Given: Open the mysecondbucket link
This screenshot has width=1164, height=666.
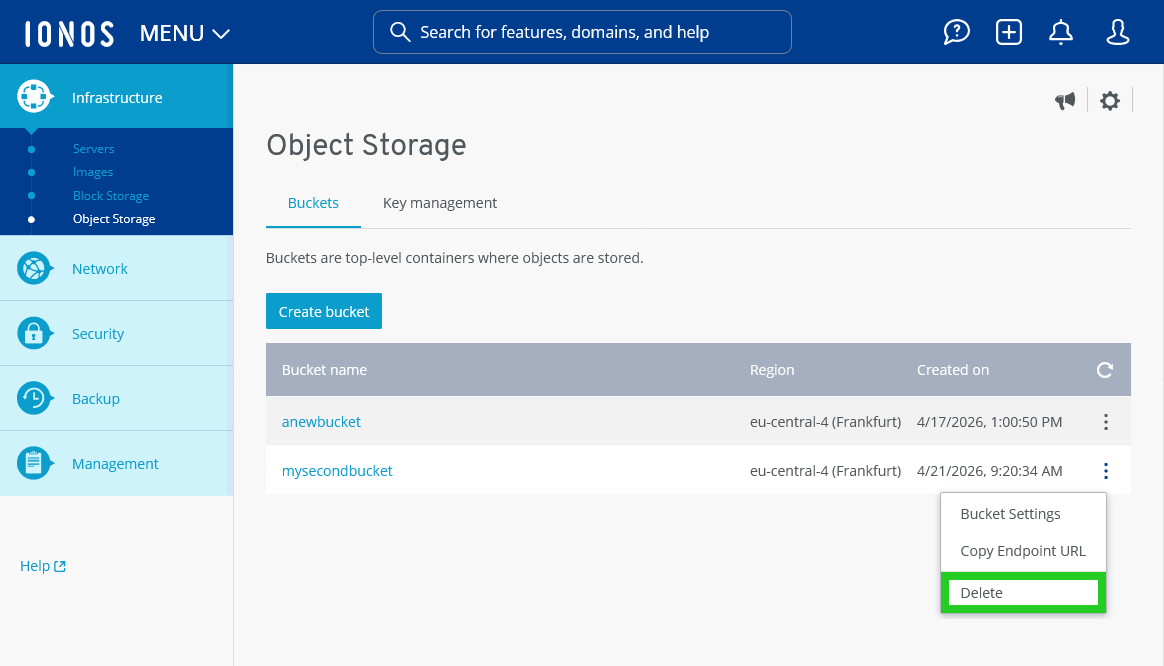Looking at the screenshot, I should pos(337,470).
